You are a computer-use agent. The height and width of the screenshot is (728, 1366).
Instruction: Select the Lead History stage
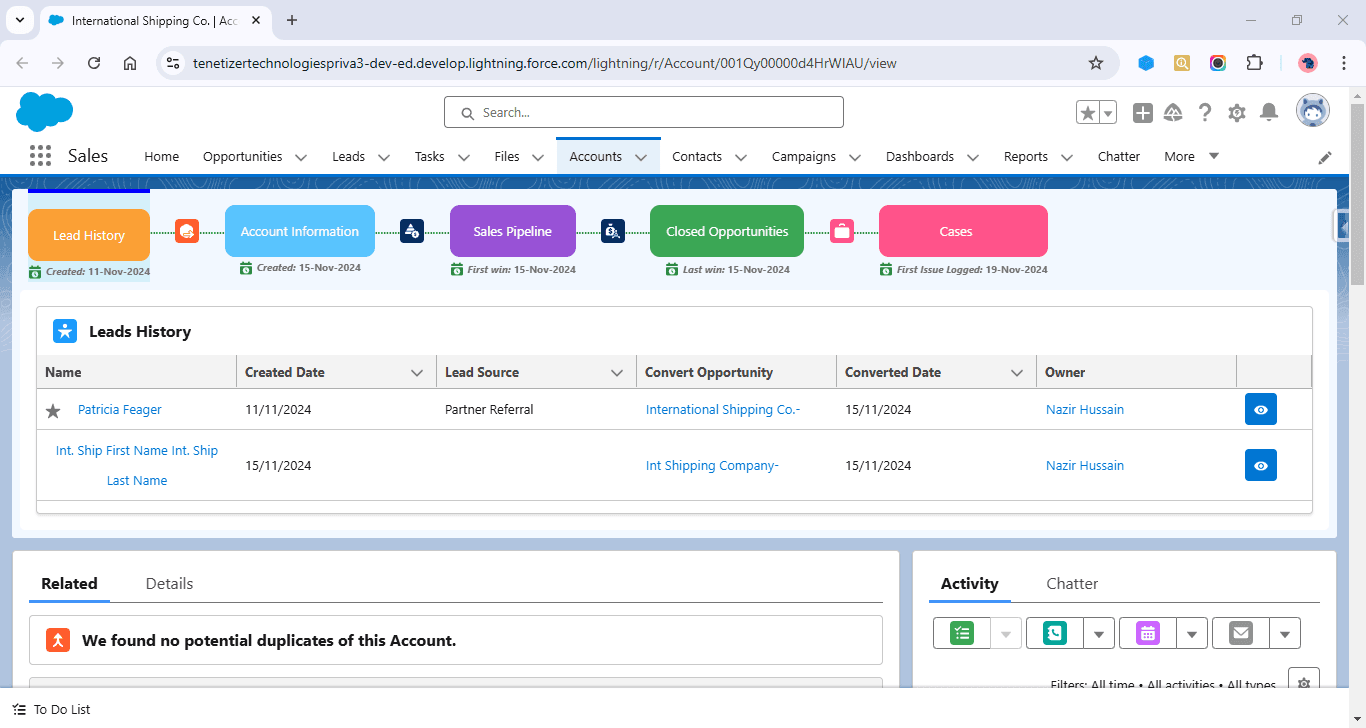89,235
